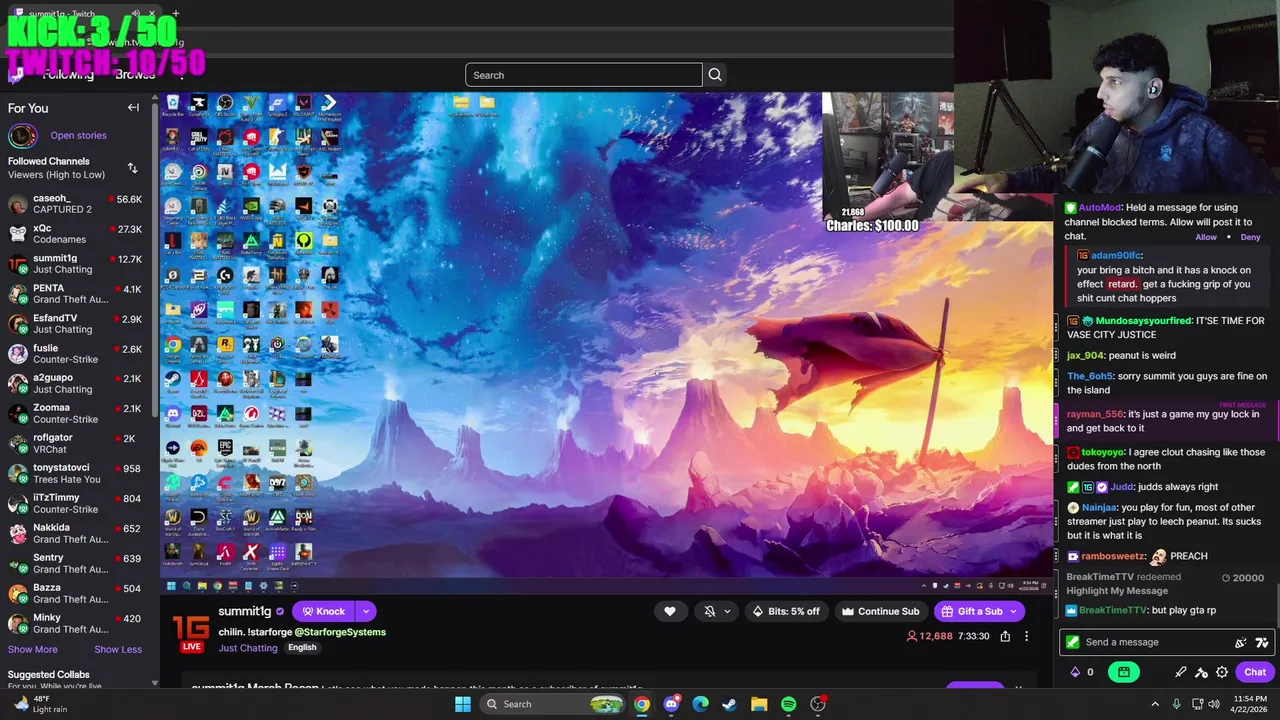Screen dimensions: 1280x720
Task: Expand the Knock button dropdown arrow
Action: click(366, 611)
